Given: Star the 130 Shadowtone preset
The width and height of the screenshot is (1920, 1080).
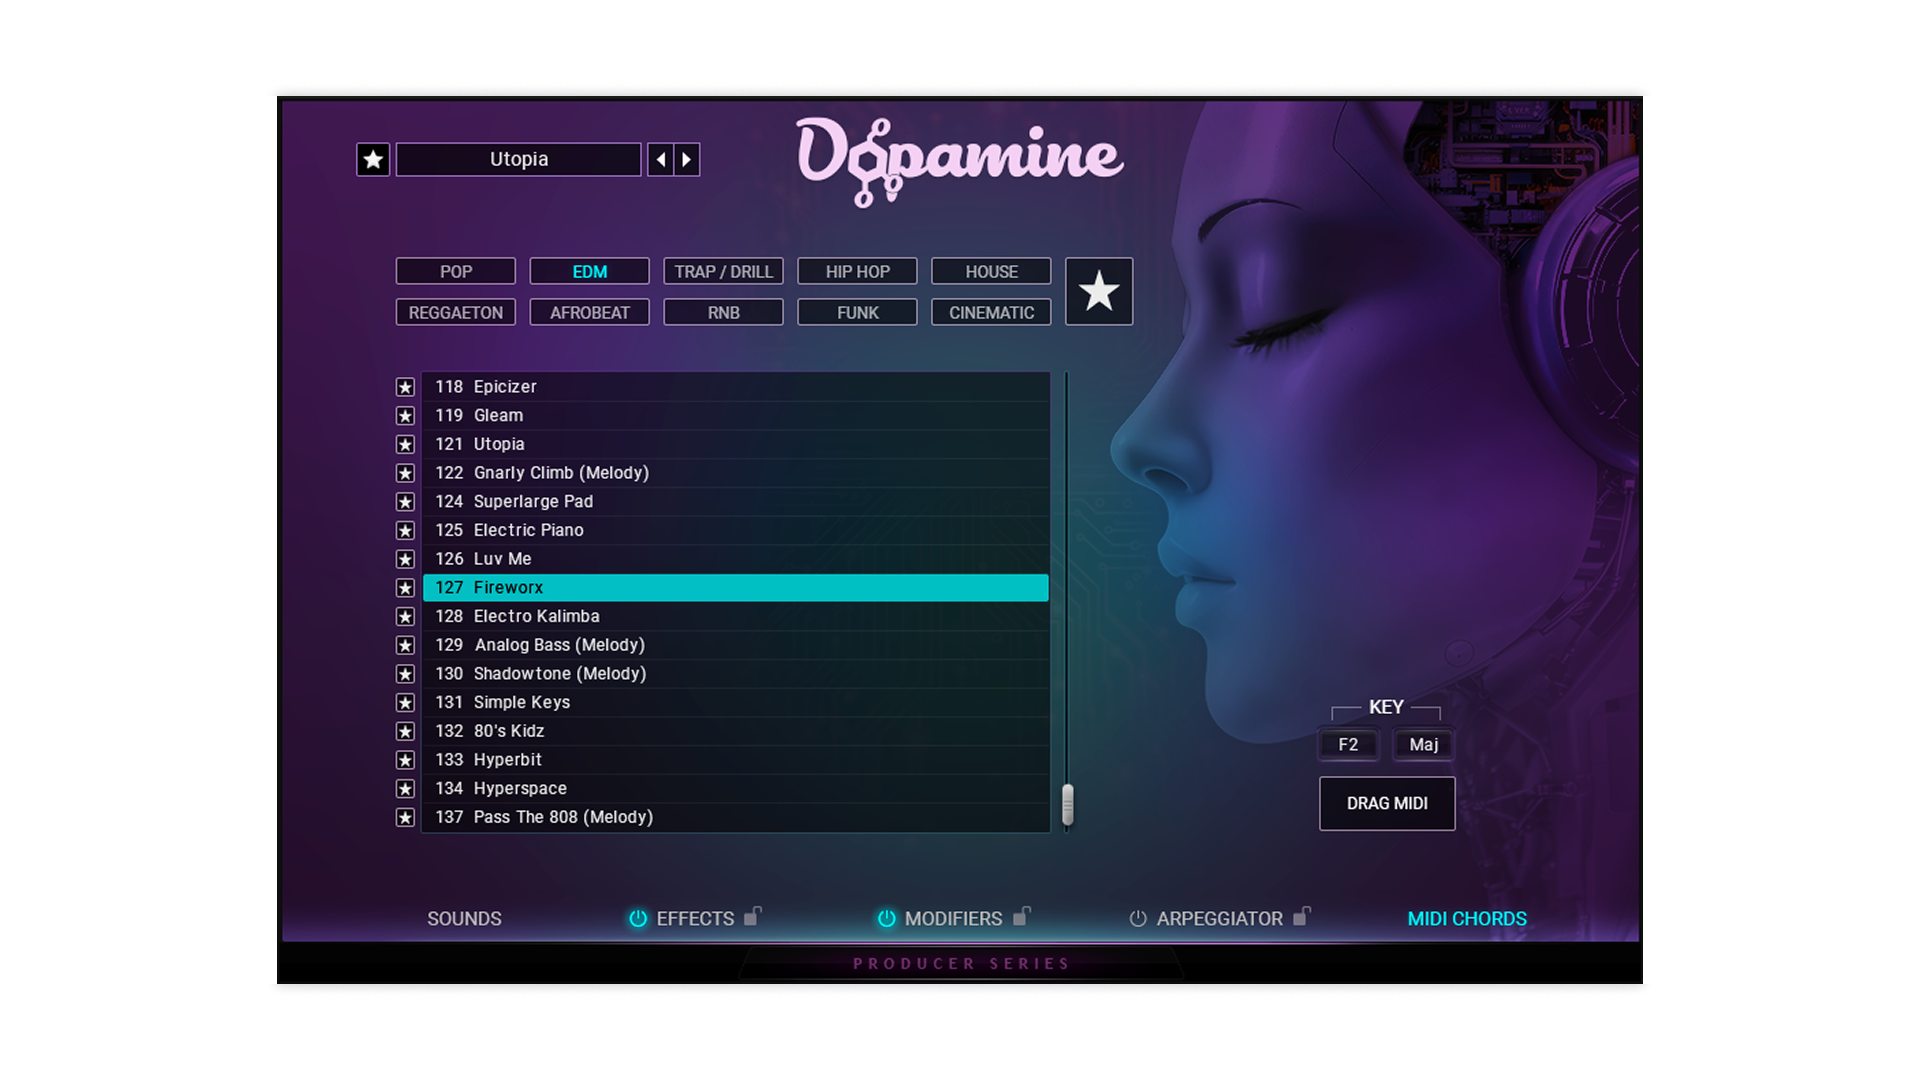Looking at the screenshot, I should pos(405,674).
